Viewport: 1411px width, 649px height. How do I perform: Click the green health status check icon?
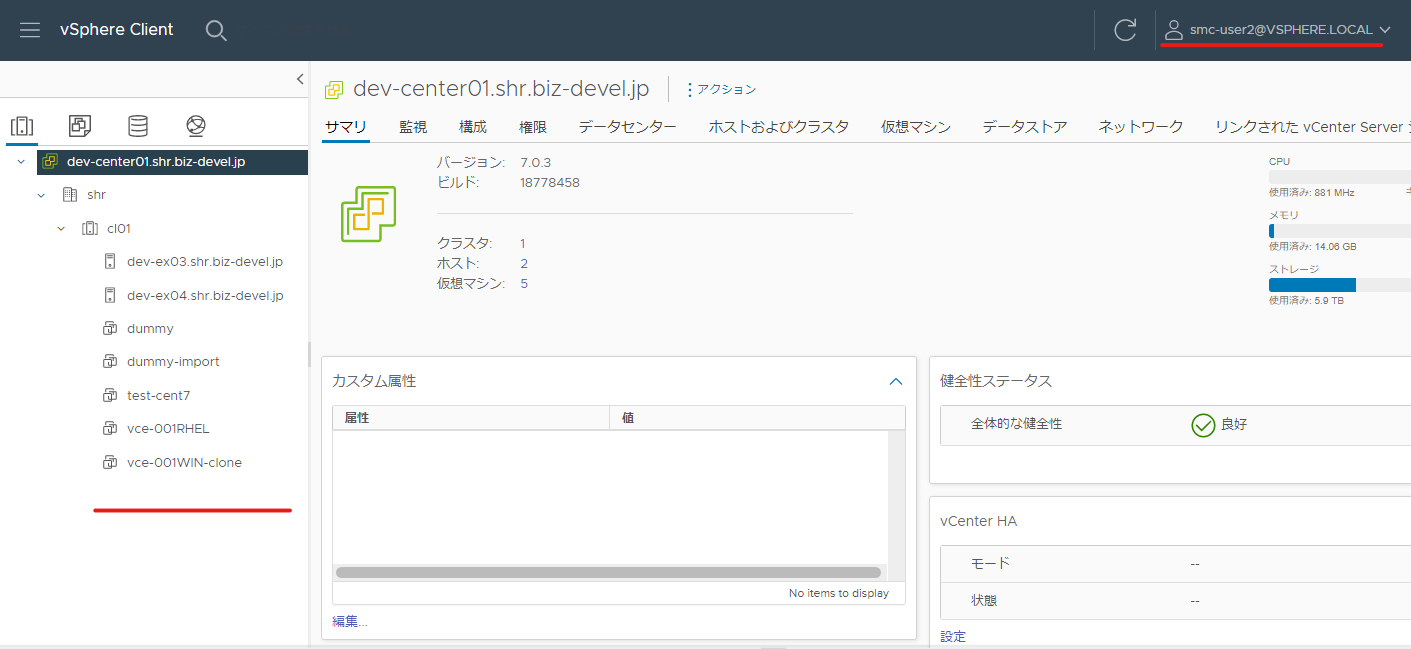click(1203, 425)
